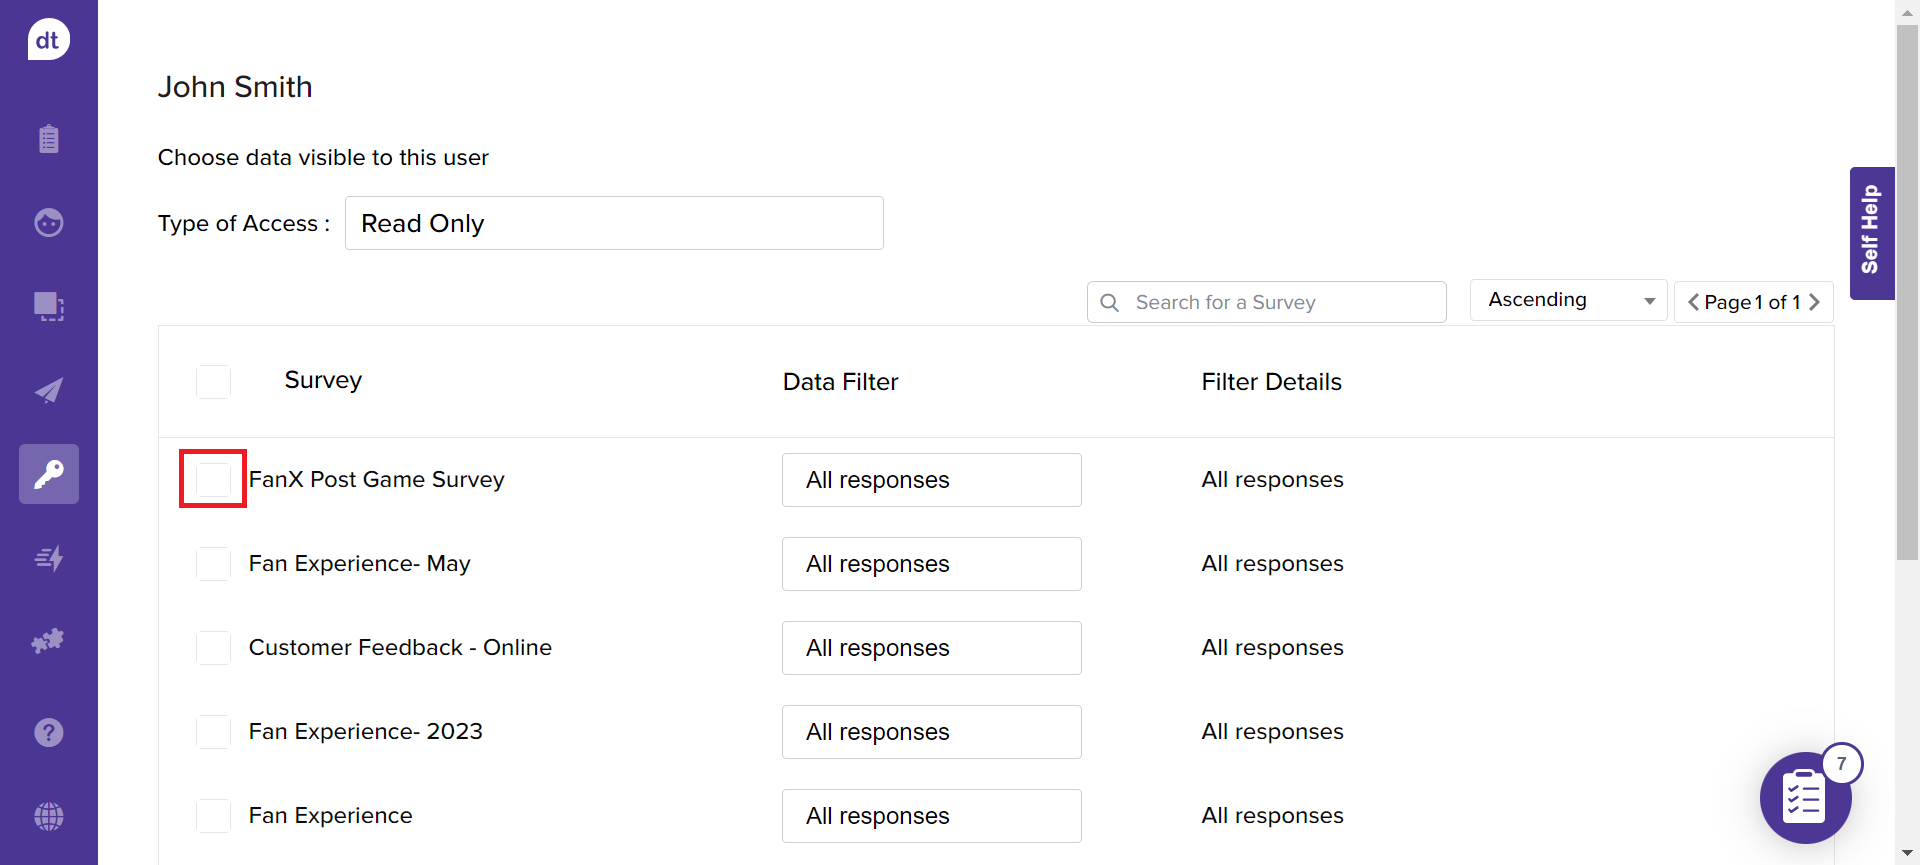Viewport: 1920px width, 865px height.
Task: Click the globe language icon in sidebar
Action: tap(48, 817)
